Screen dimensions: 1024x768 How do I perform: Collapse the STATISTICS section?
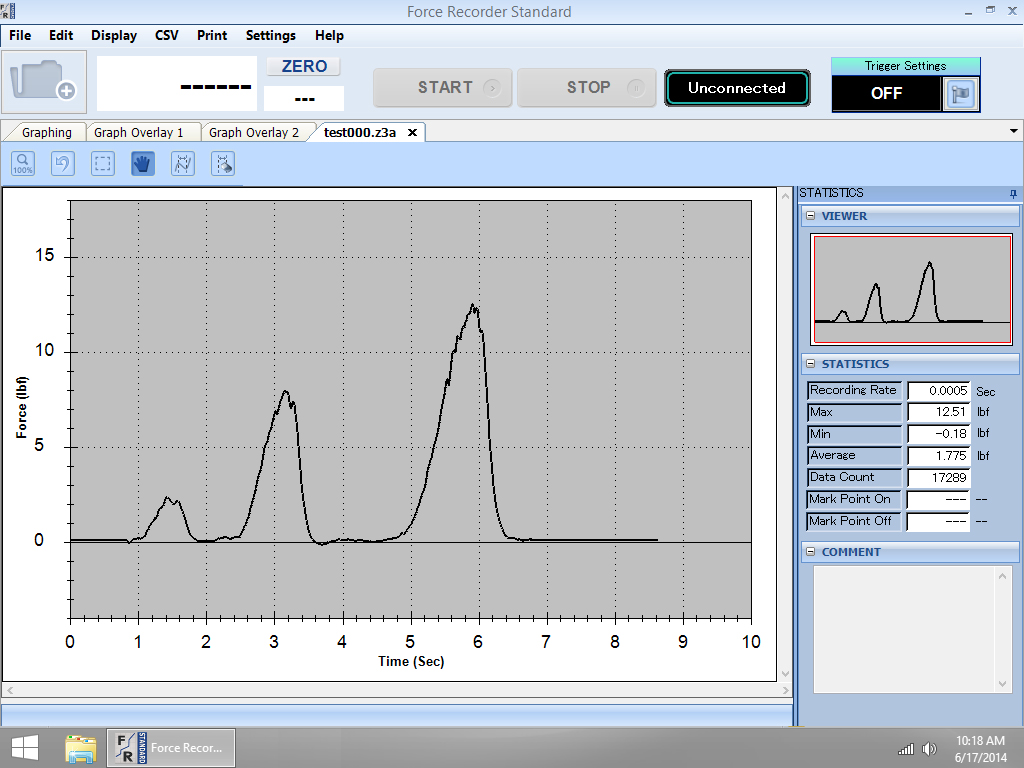tap(810, 364)
